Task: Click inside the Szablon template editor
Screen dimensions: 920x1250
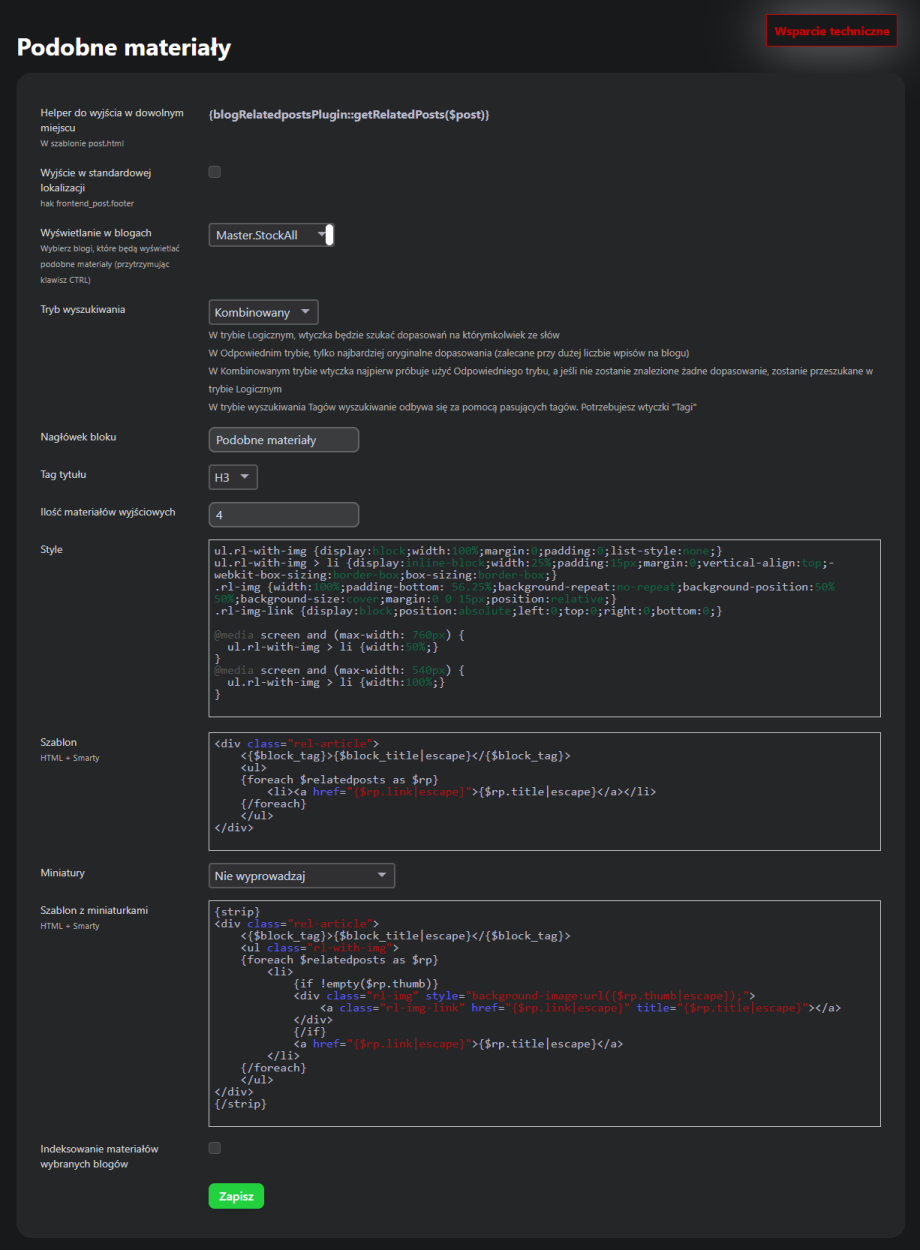Action: coord(544,790)
